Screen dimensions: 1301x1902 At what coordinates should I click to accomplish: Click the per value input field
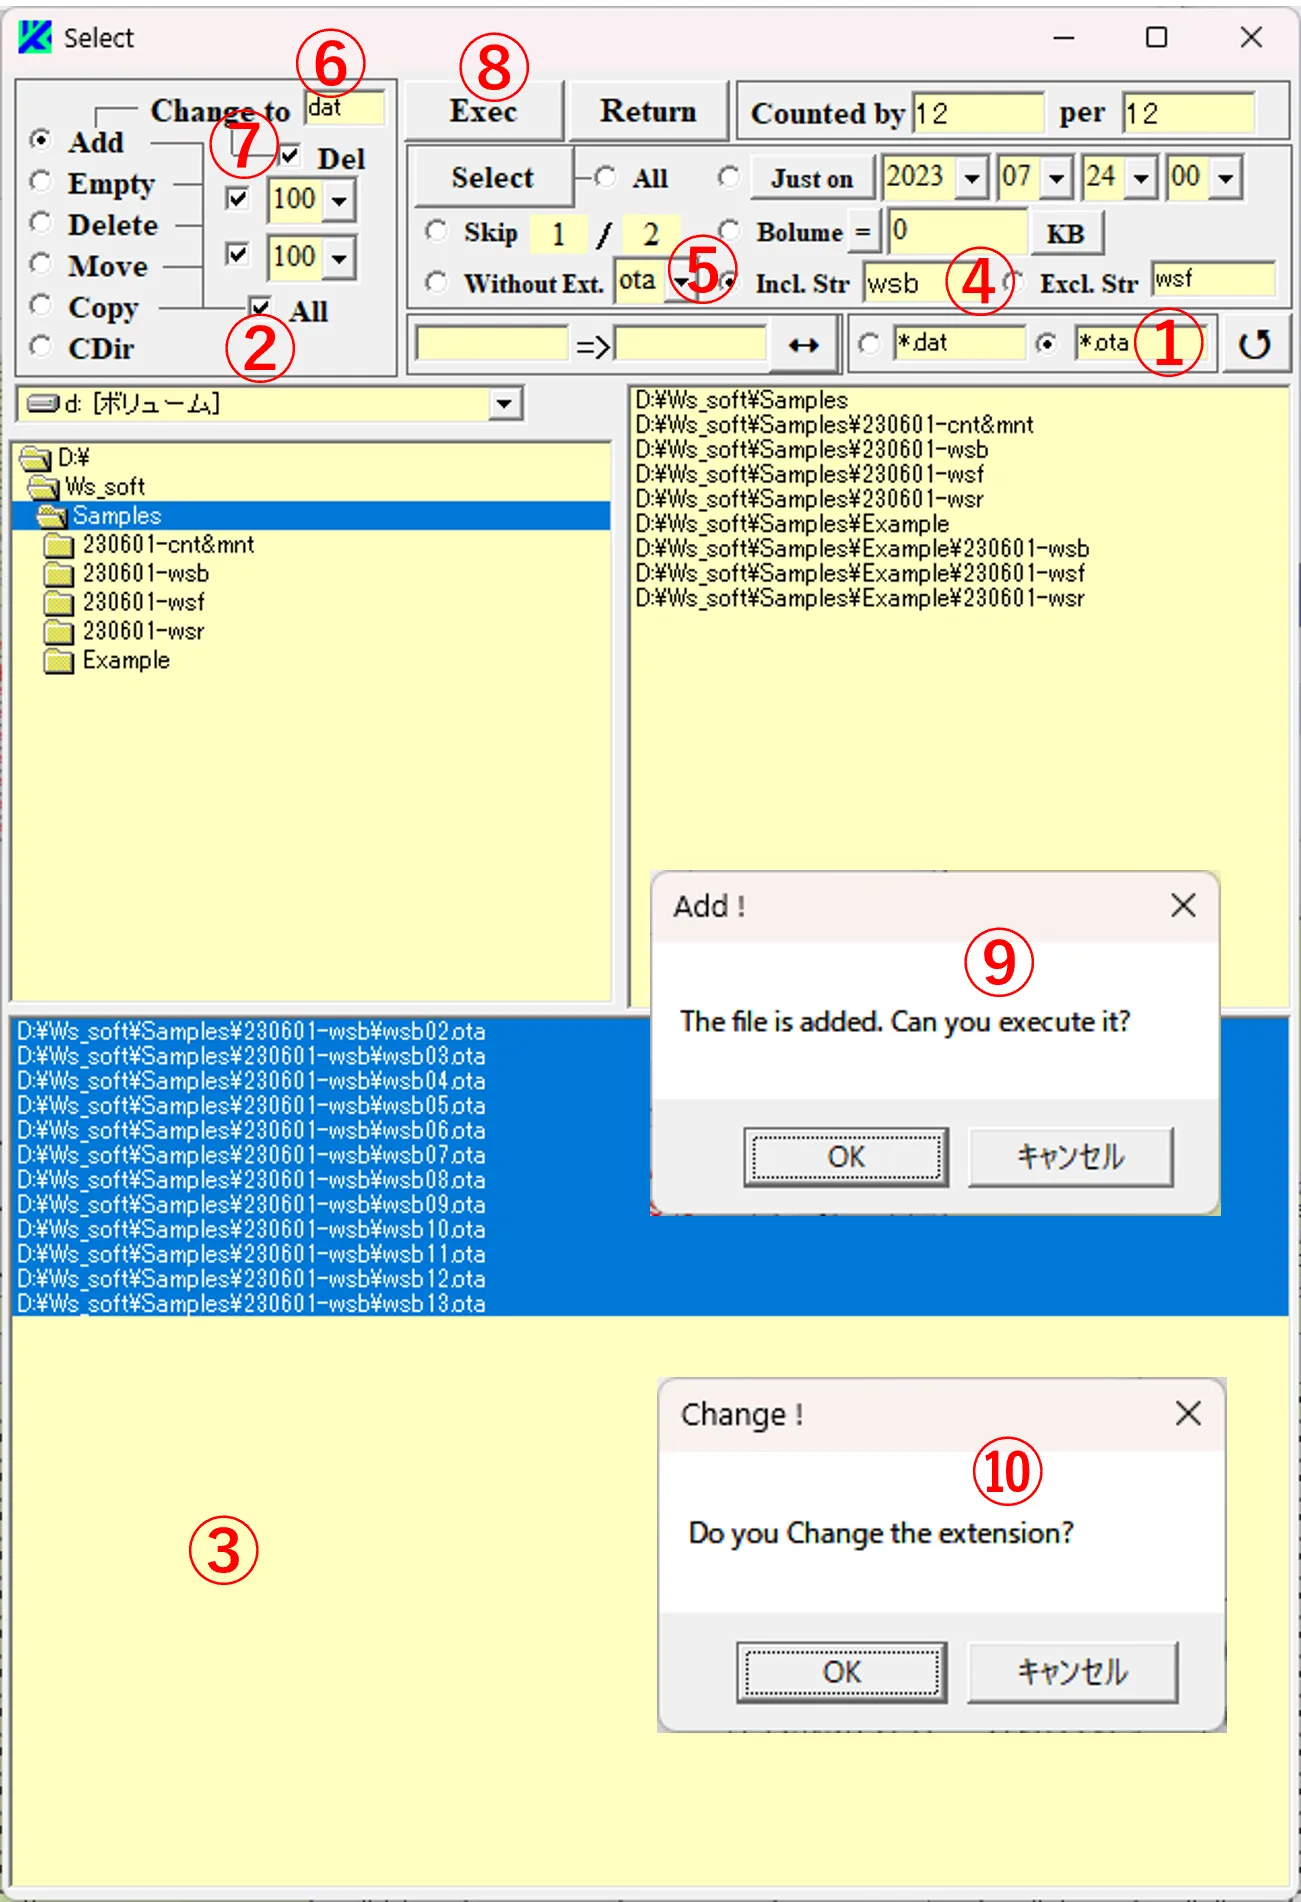coord(1188,114)
